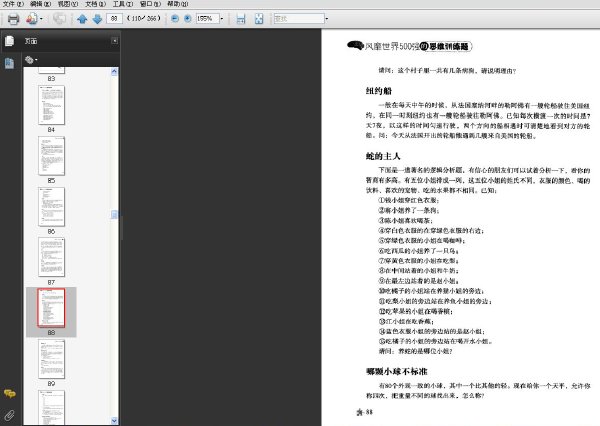
Task: Open the 窗口 (Window) menu
Action: point(150,4)
